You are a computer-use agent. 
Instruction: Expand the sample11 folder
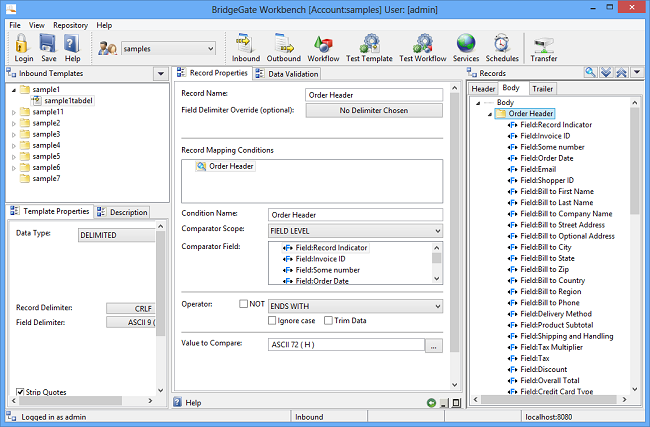click(14, 112)
